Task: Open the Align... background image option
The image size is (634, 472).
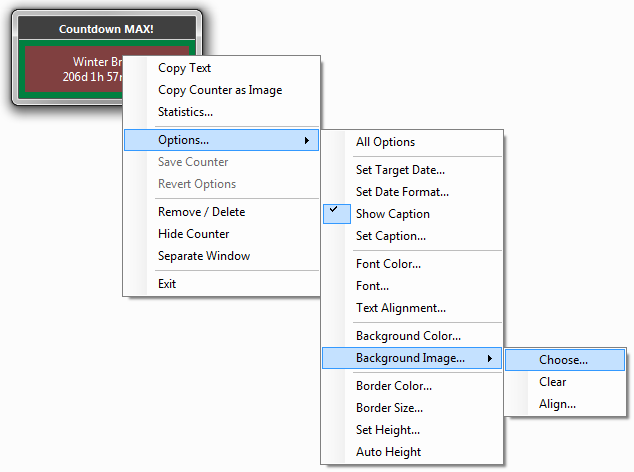Action: click(557, 404)
